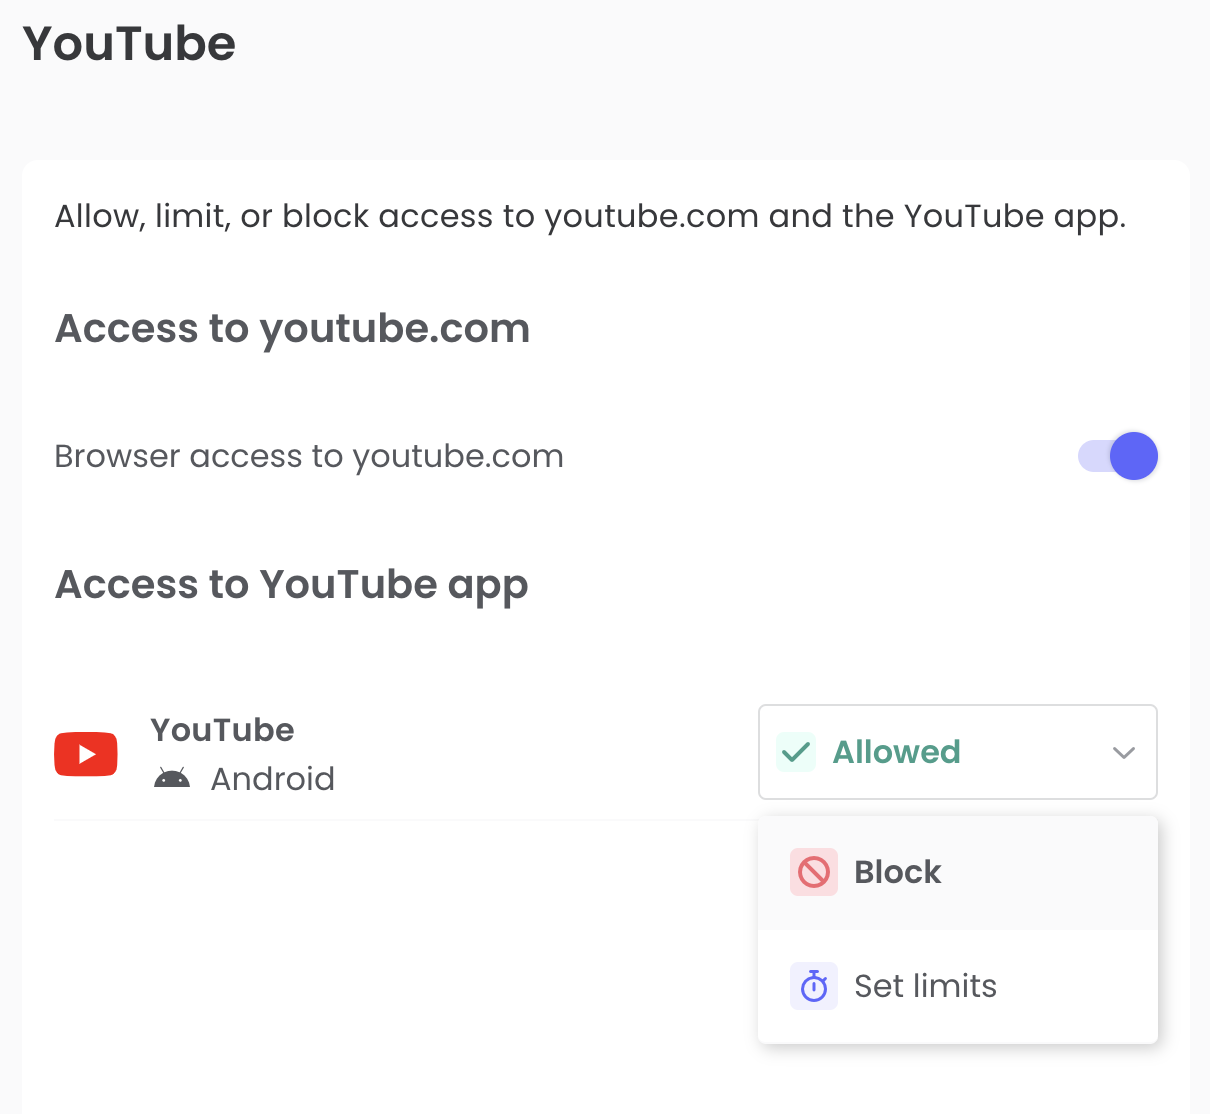Click the YouTube page title

pos(130,44)
